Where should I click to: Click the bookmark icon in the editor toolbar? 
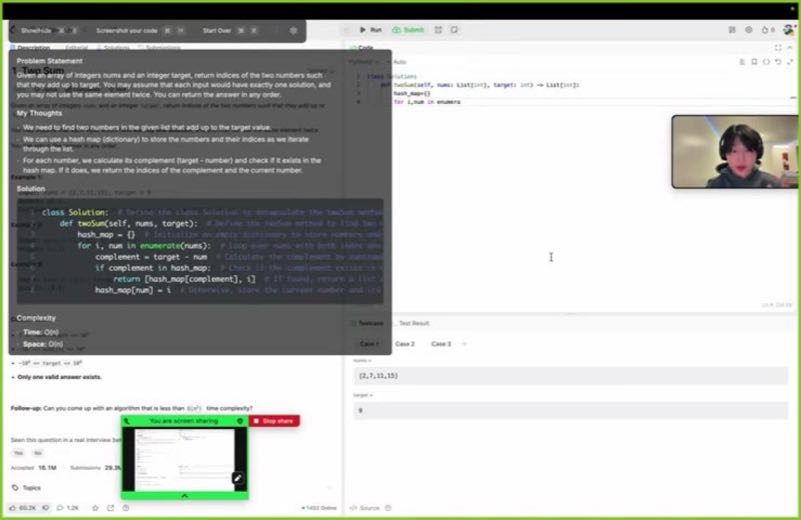[x=754, y=62]
